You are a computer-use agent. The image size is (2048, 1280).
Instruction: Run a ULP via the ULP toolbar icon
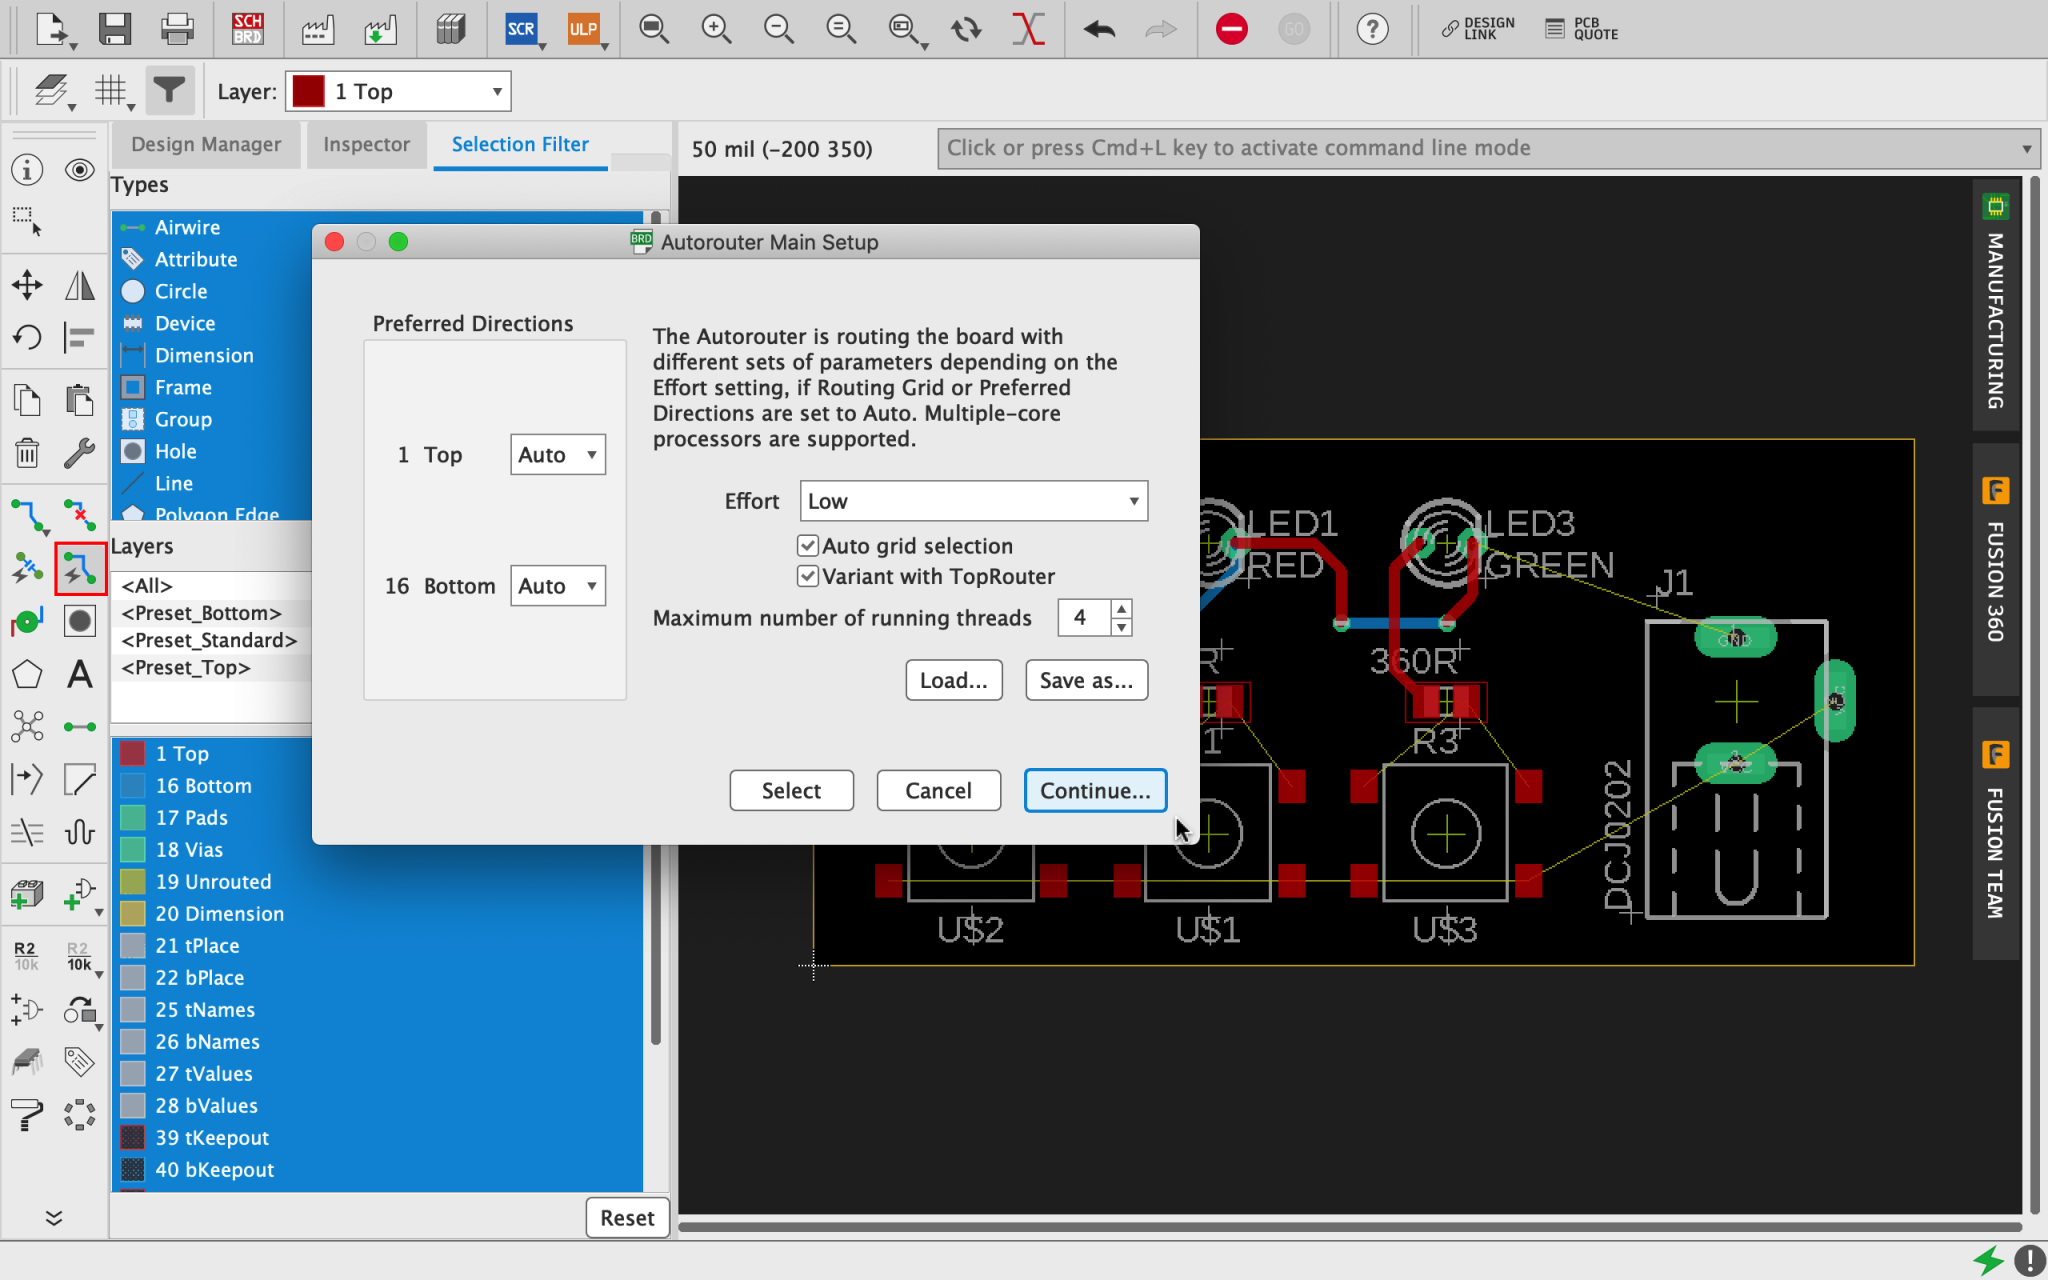point(583,29)
